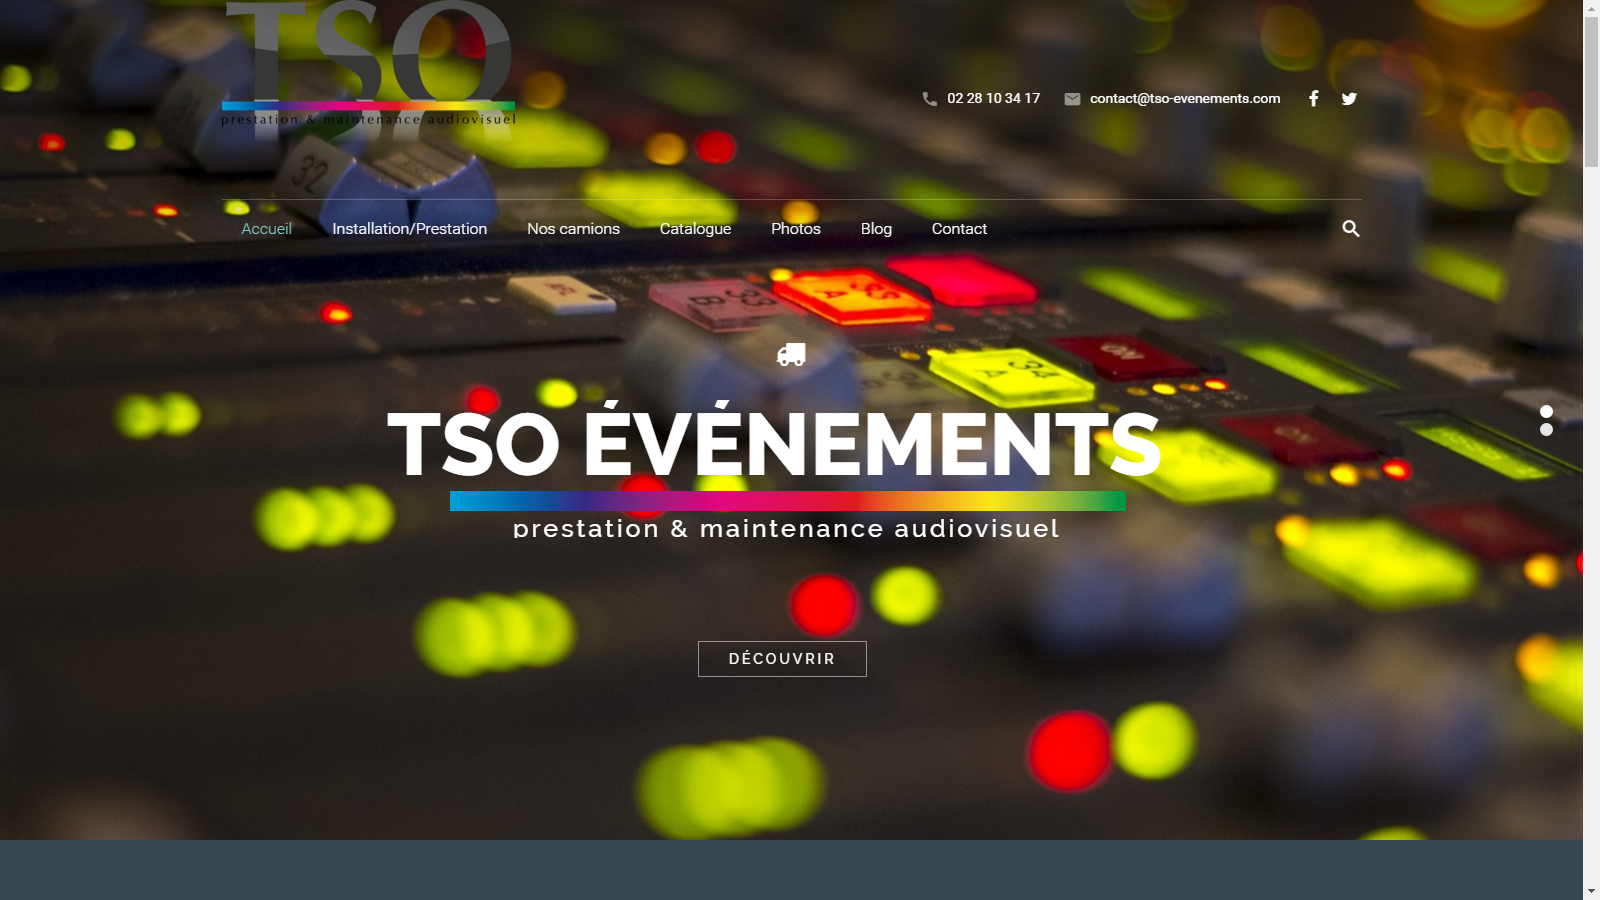
Task: Open the Blog page
Action: point(876,229)
